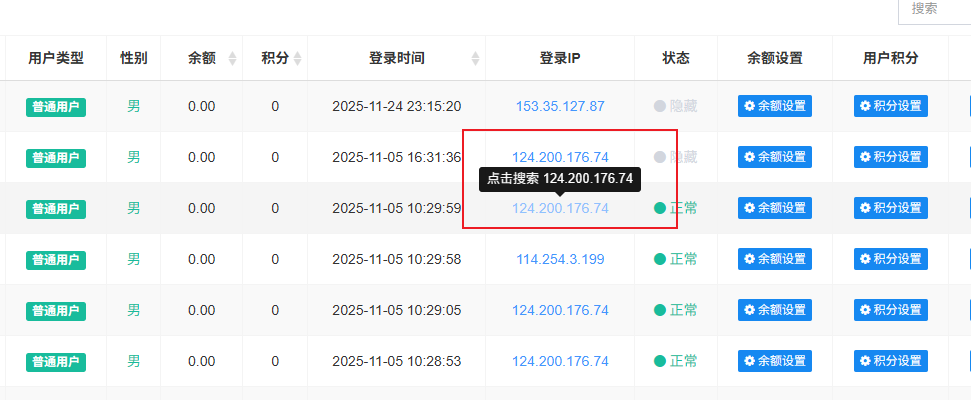
Task: Sort the table by 积分 column arrows
Action: point(297,59)
